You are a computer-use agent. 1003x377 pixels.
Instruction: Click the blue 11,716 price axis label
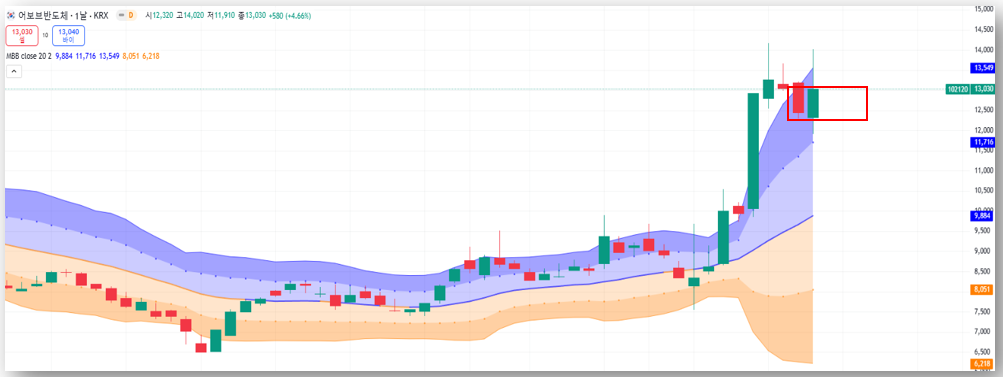point(983,141)
